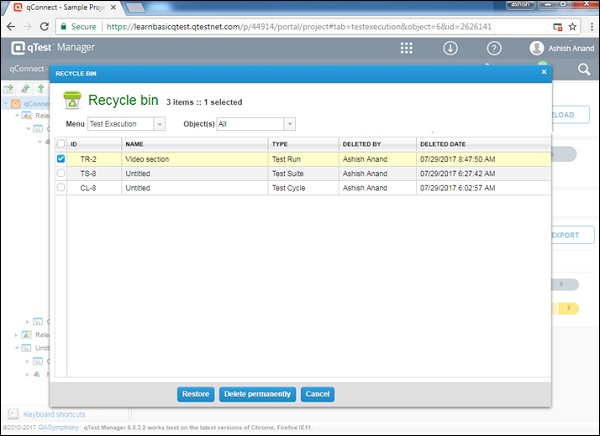Screen dimensions: 600x436
Task: Click the browser back arrow
Action: [x=13, y=25]
